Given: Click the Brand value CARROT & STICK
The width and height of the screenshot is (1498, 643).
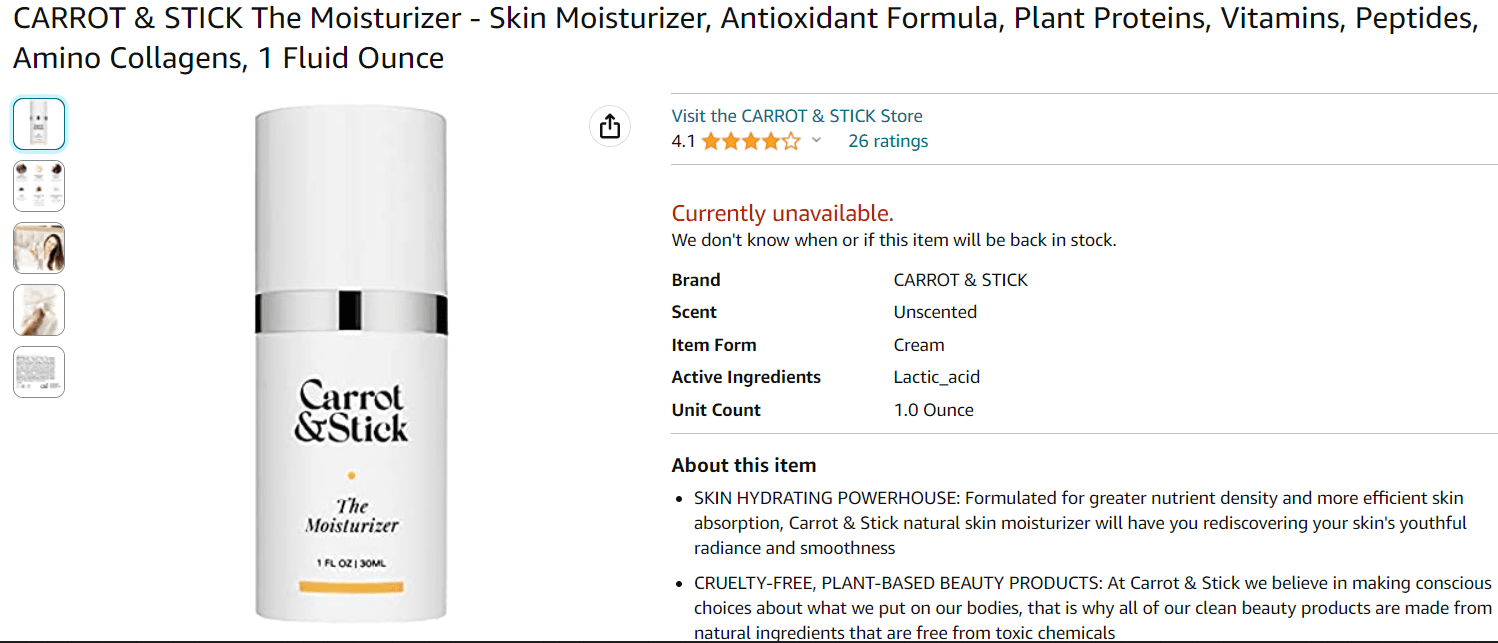Looking at the screenshot, I should click(960, 280).
